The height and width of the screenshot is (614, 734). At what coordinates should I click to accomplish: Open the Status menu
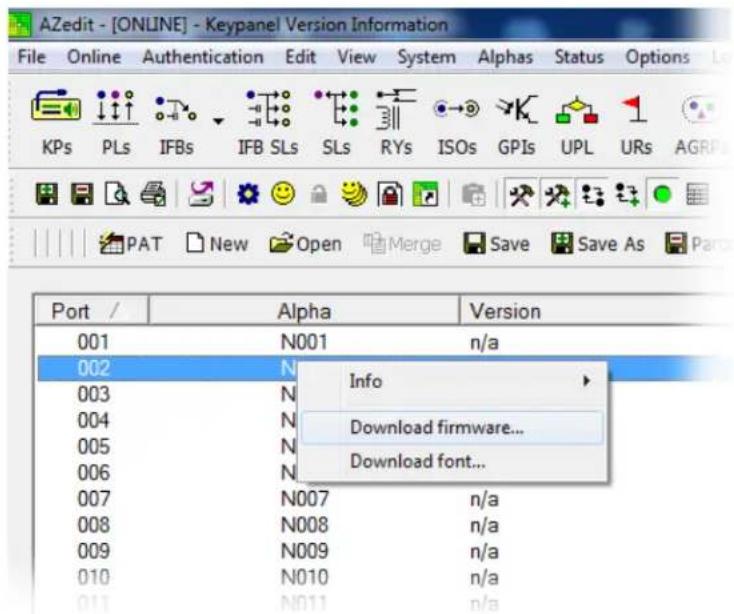coord(579,57)
